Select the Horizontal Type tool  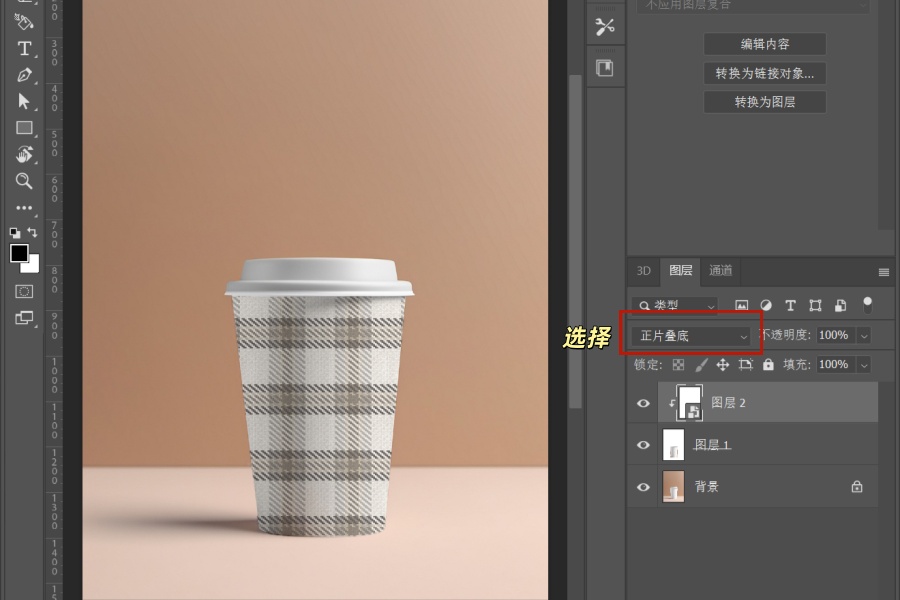click(24, 49)
